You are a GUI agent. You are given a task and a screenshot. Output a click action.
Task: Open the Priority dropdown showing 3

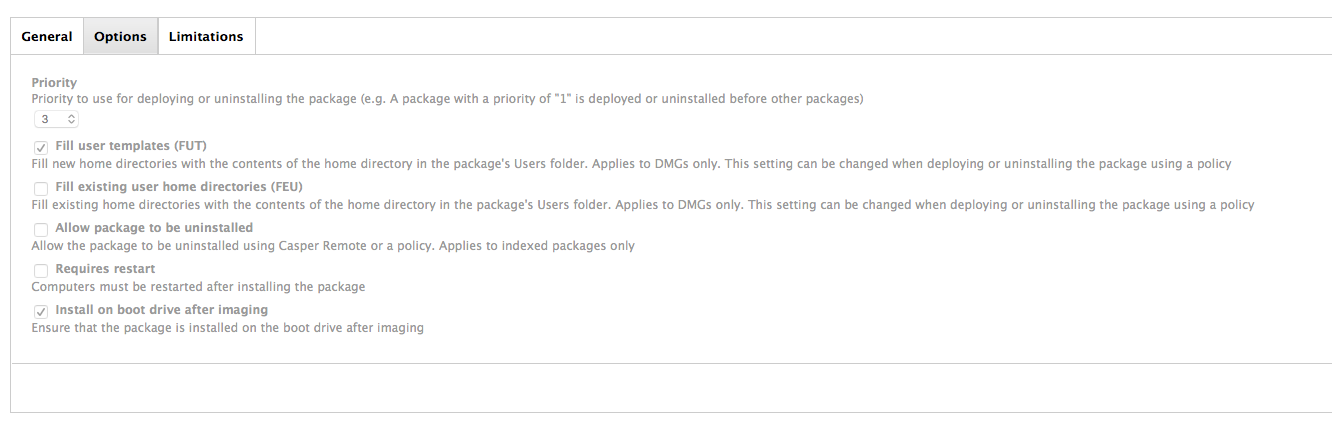click(56, 119)
